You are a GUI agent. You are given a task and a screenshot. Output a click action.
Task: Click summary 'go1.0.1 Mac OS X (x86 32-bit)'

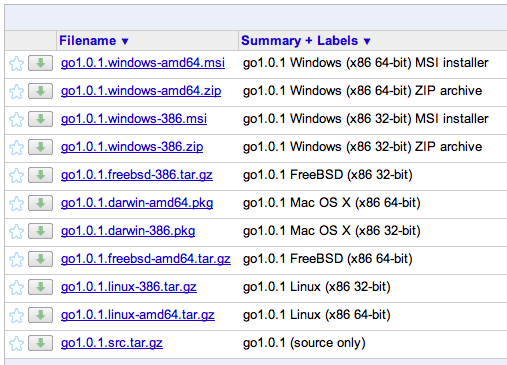pyautogui.click(x=332, y=231)
